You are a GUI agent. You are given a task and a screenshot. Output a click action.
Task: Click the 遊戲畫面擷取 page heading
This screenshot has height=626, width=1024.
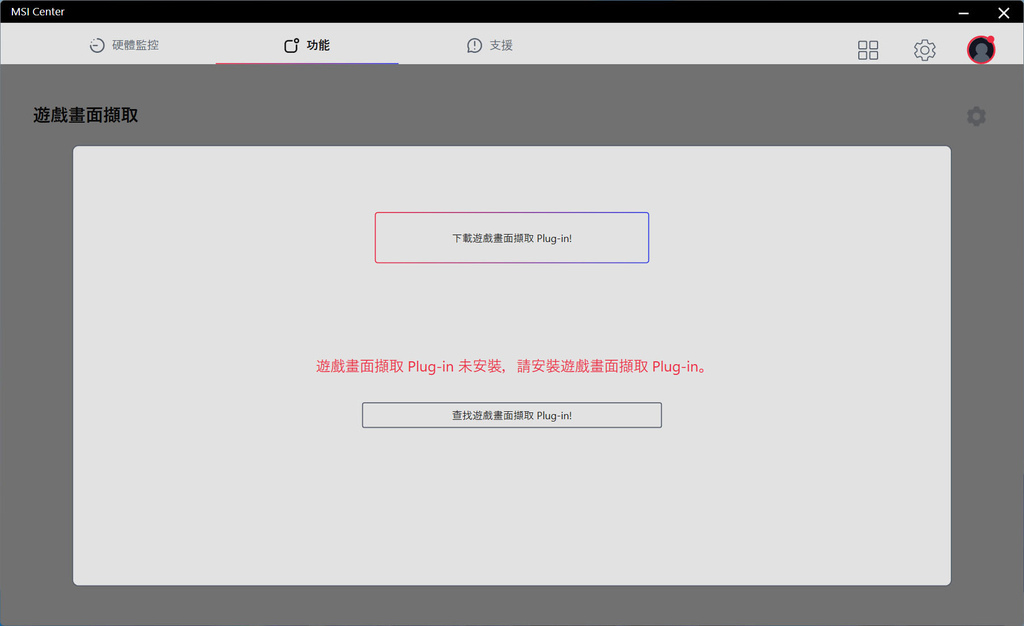pyautogui.click(x=86, y=116)
